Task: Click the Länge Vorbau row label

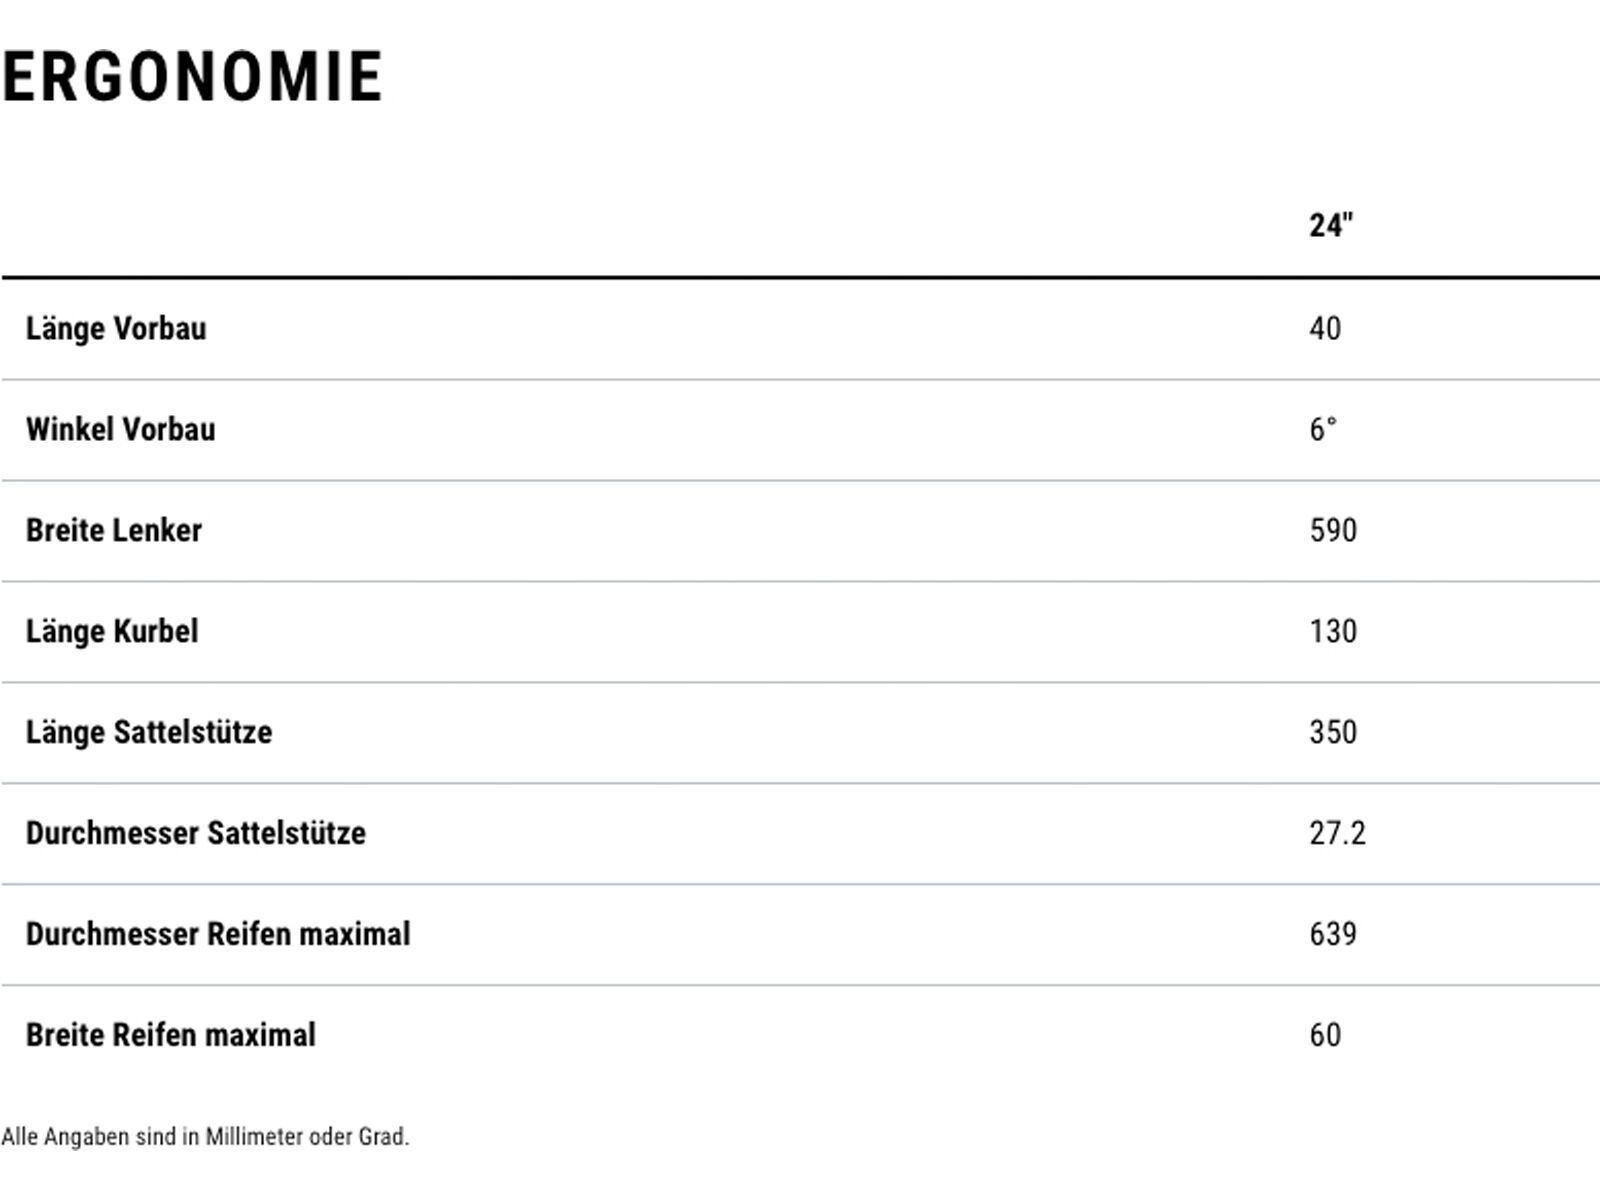Action: (x=116, y=329)
